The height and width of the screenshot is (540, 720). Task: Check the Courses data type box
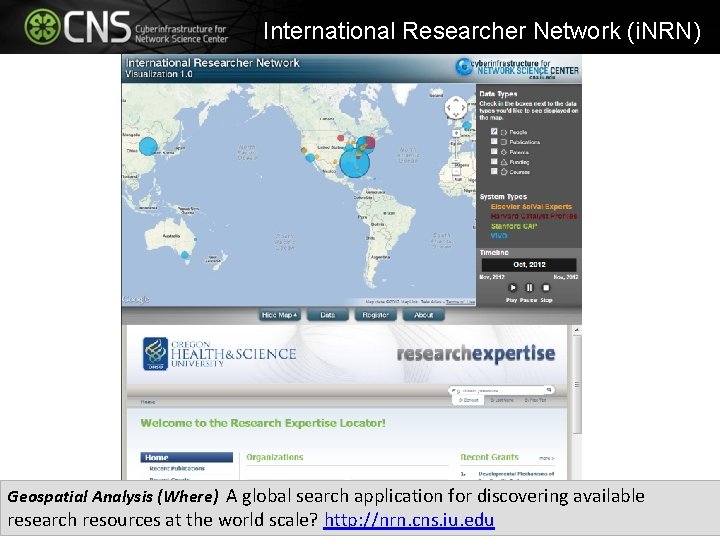click(x=494, y=171)
